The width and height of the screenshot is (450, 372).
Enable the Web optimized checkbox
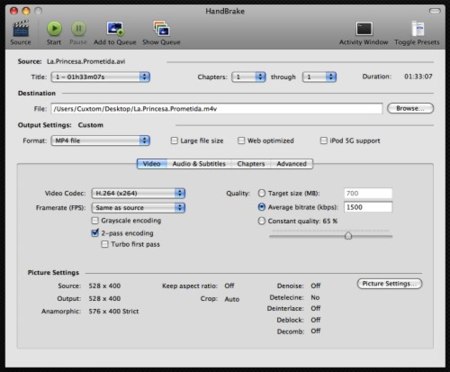coord(241,140)
